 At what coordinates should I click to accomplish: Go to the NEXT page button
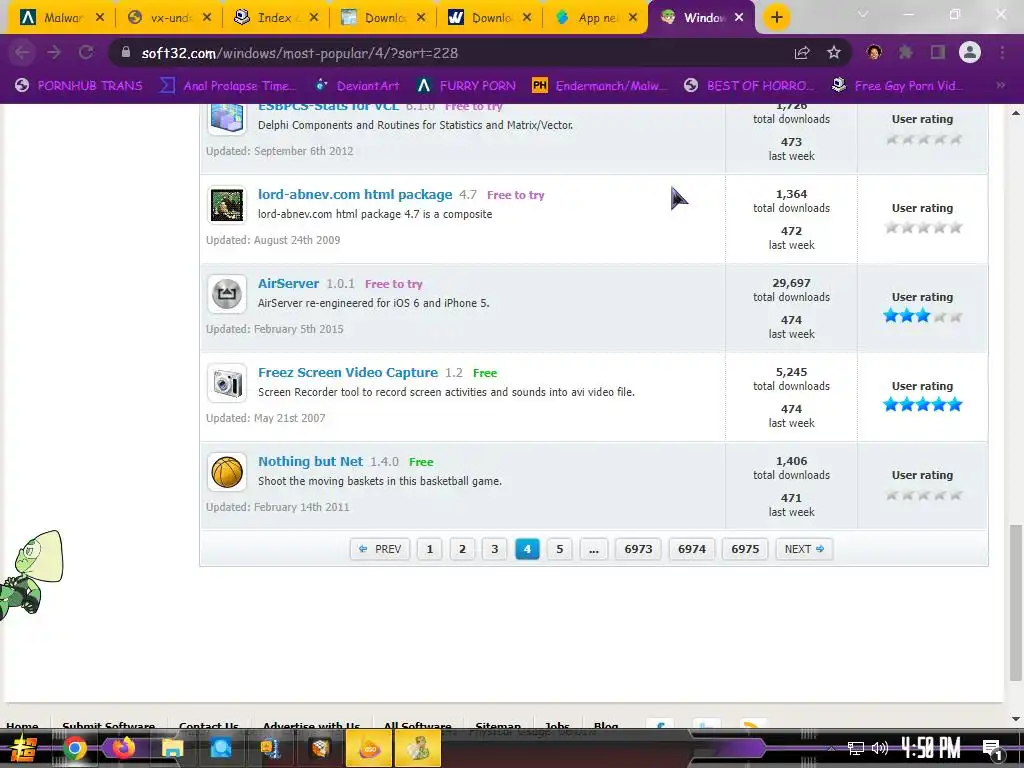(804, 549)
